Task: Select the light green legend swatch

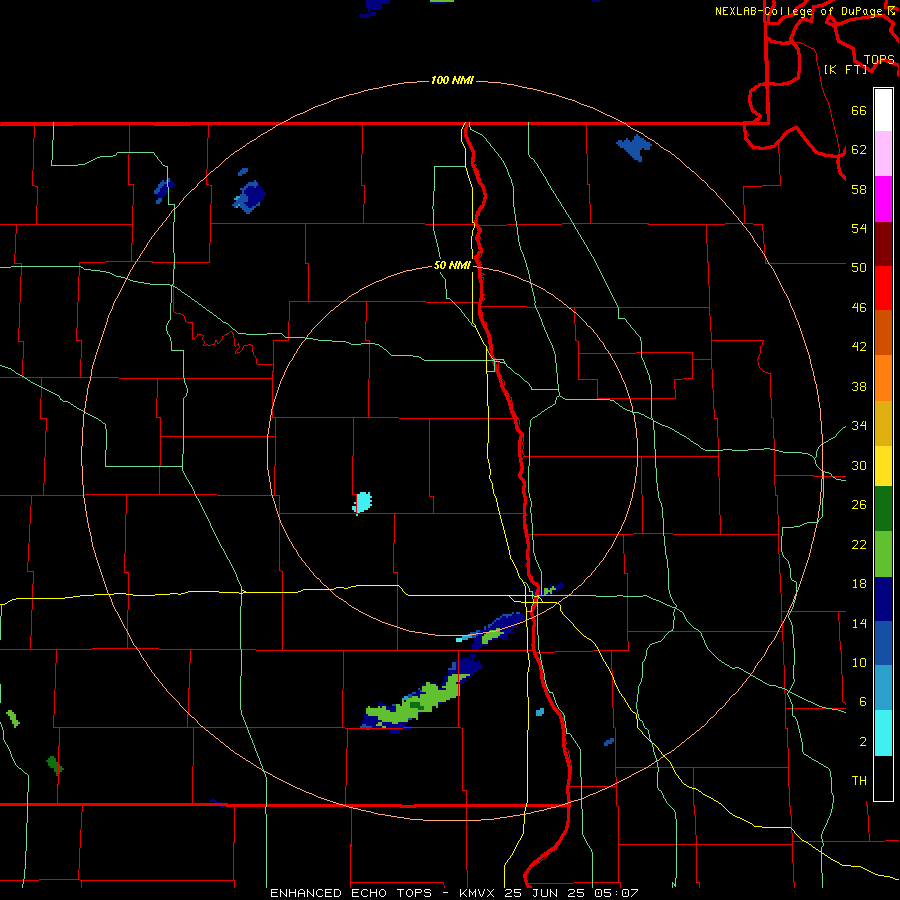Action: coord(883,554)
